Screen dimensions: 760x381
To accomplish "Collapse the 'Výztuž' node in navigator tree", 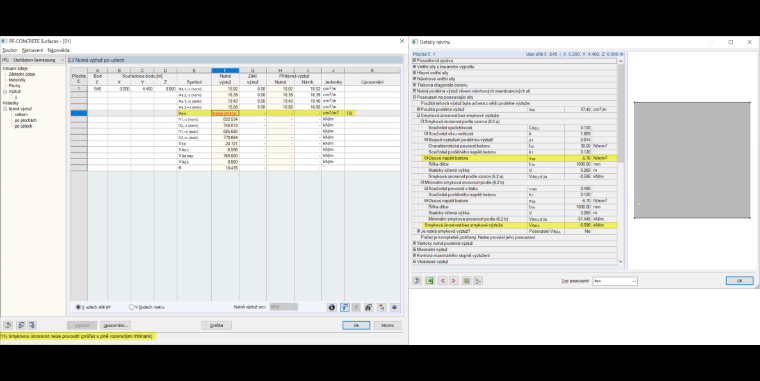I will [5, 92].
